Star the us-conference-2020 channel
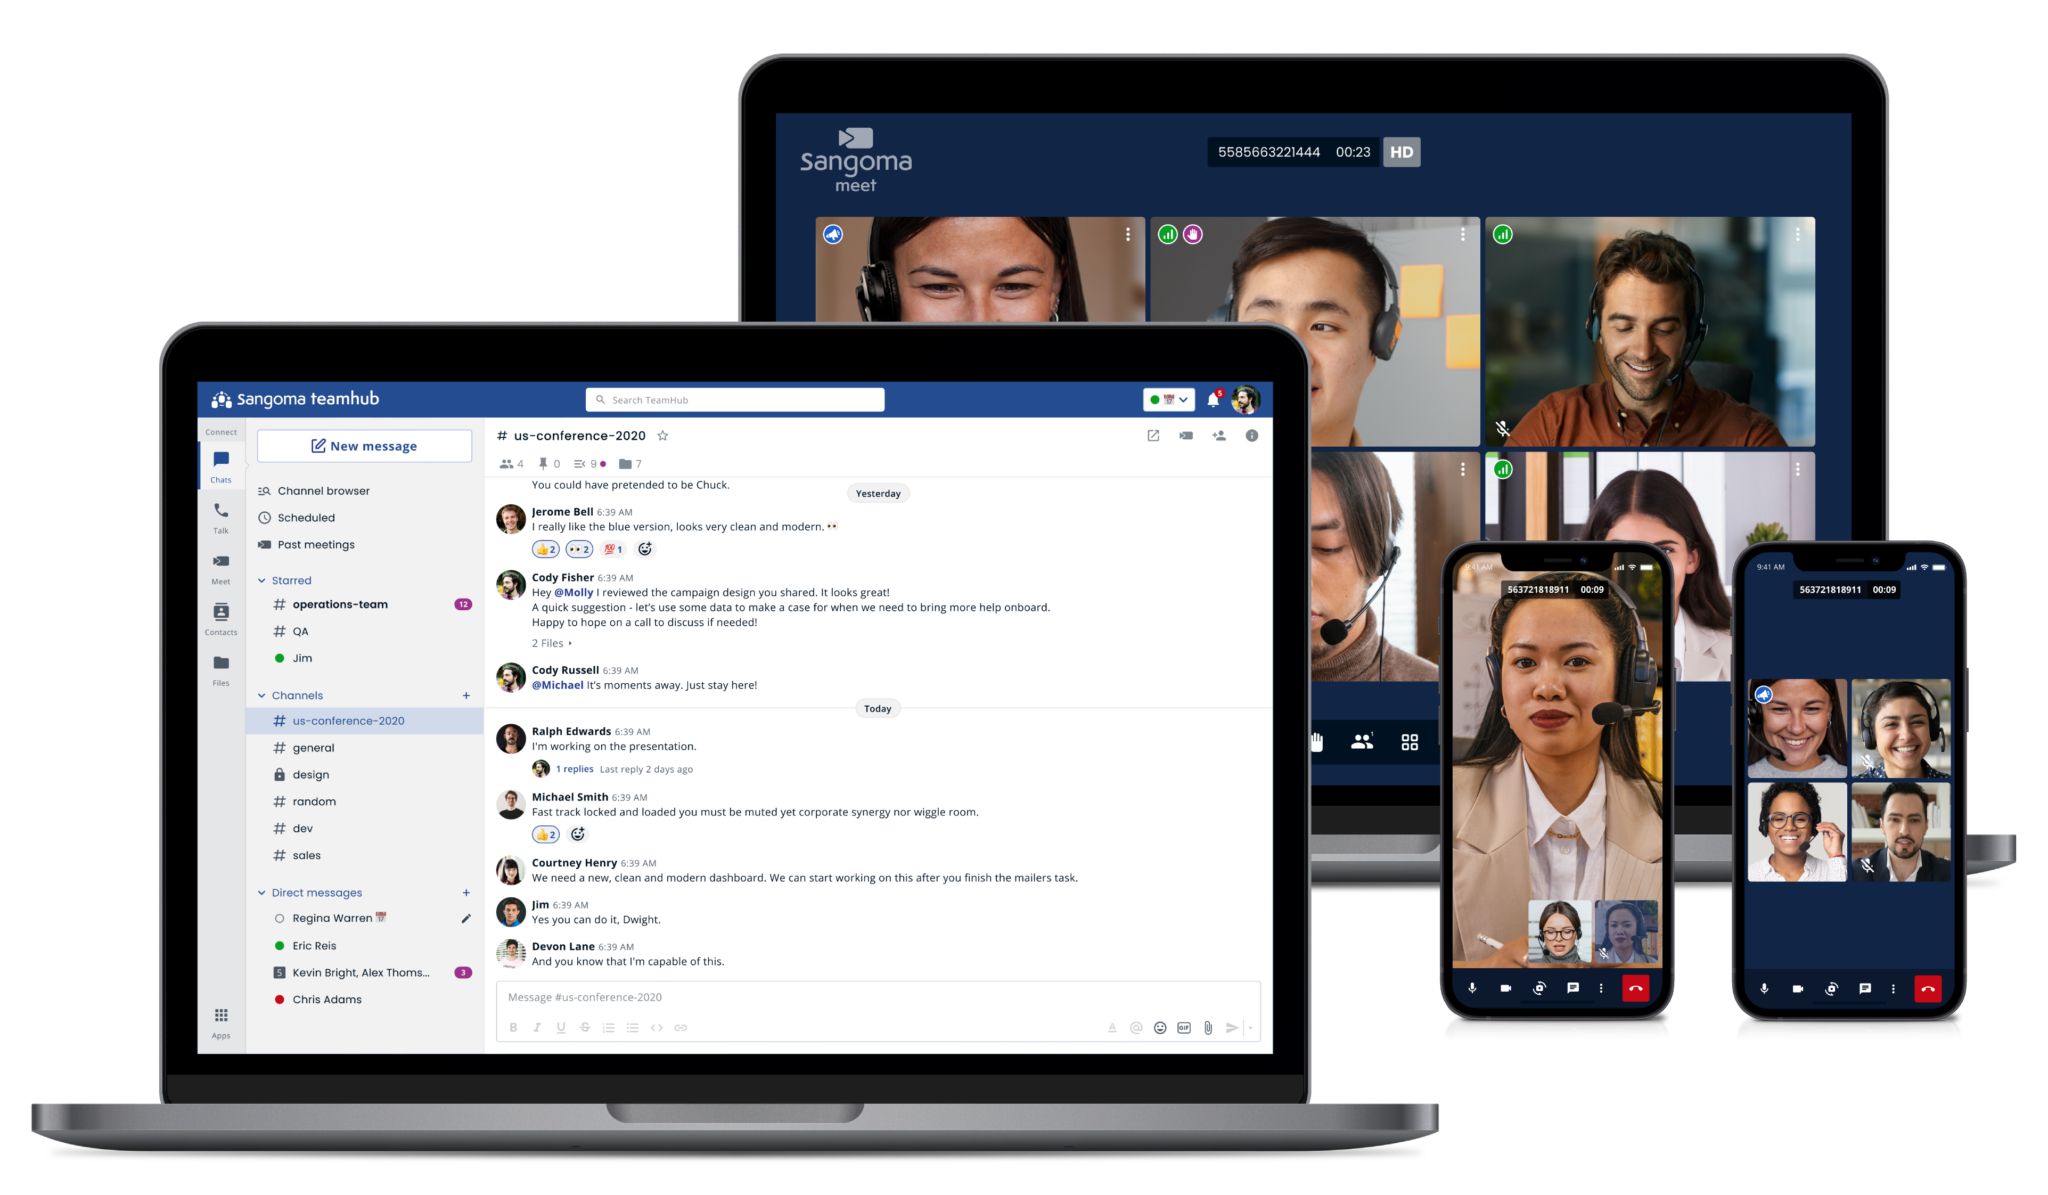 (x=662, y=436)
